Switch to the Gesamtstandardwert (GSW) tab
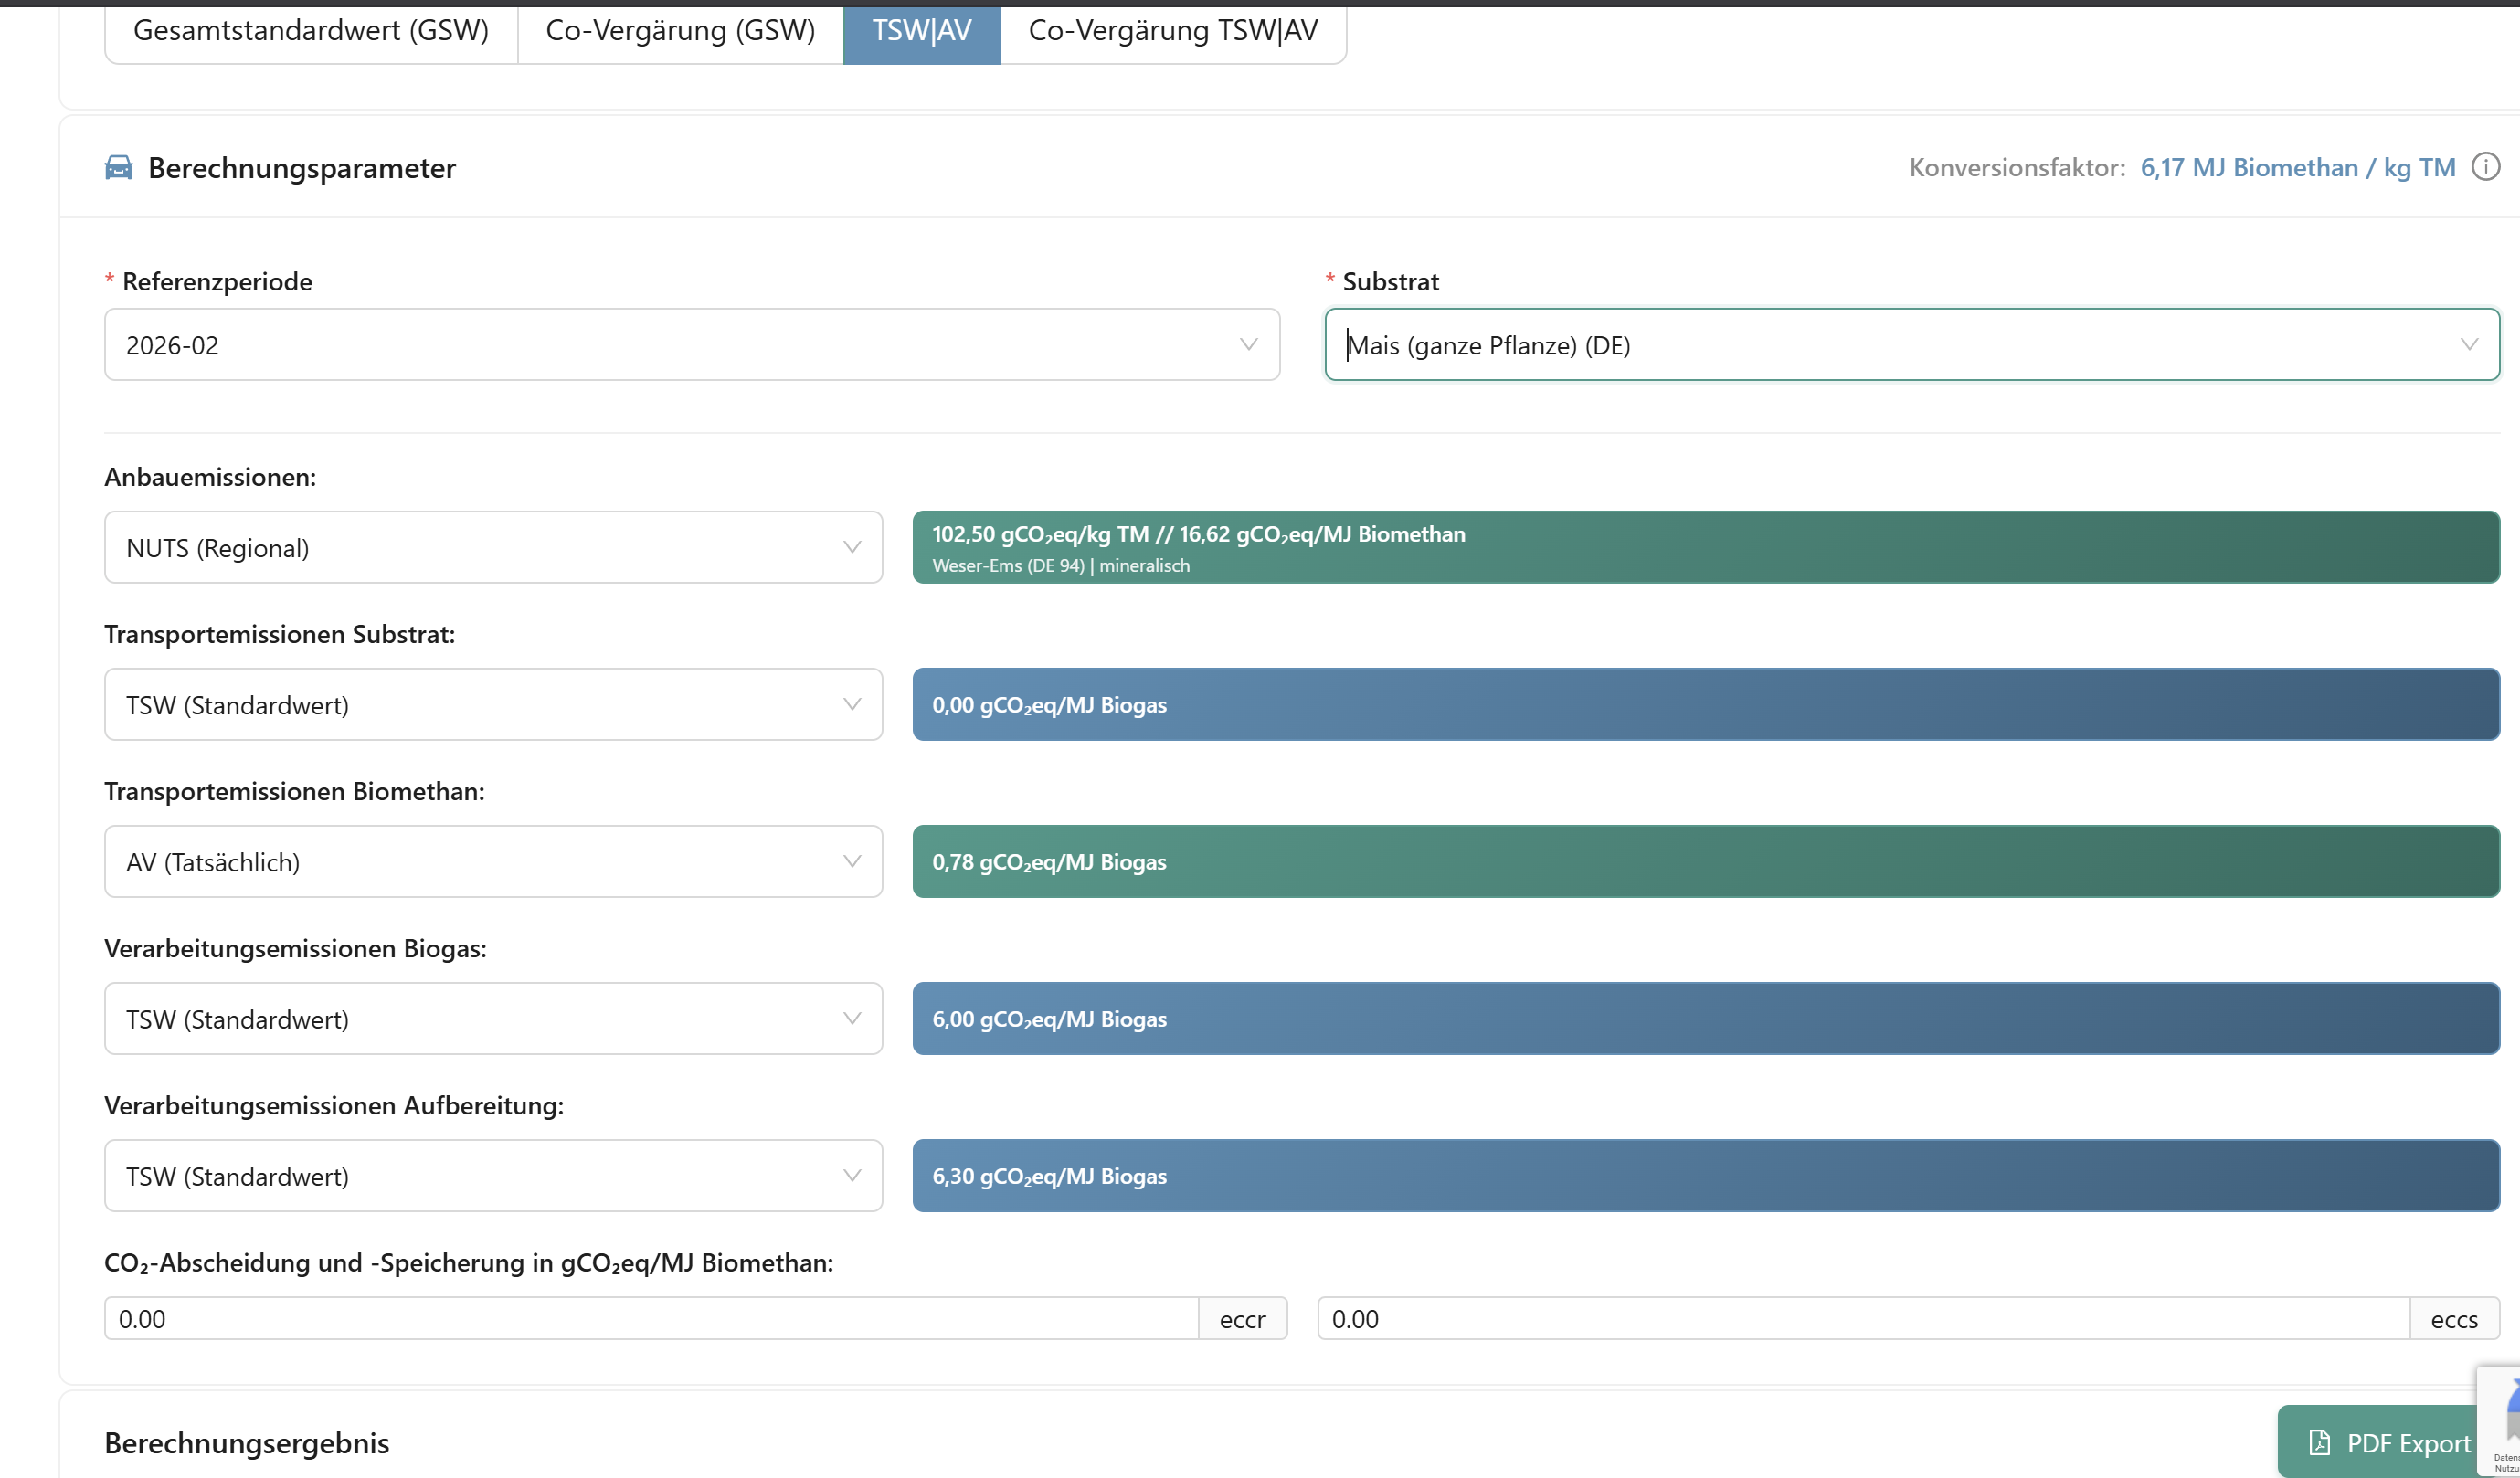The height and width of the screenshot is (1478, 2520). [311, 31]
